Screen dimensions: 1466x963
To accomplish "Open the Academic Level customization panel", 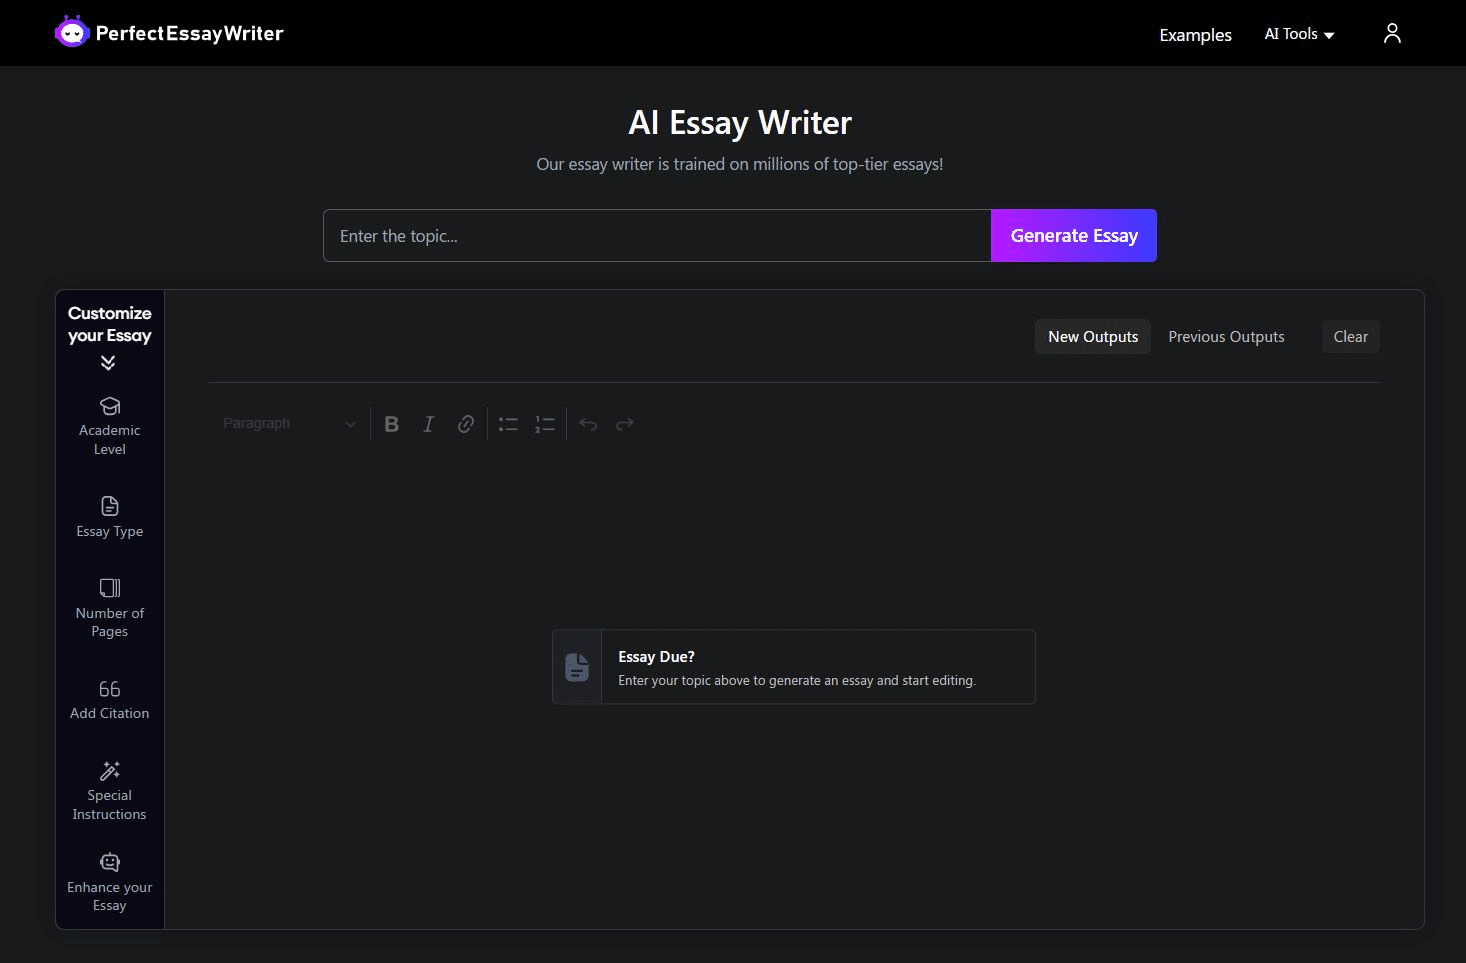I will 109,422.
